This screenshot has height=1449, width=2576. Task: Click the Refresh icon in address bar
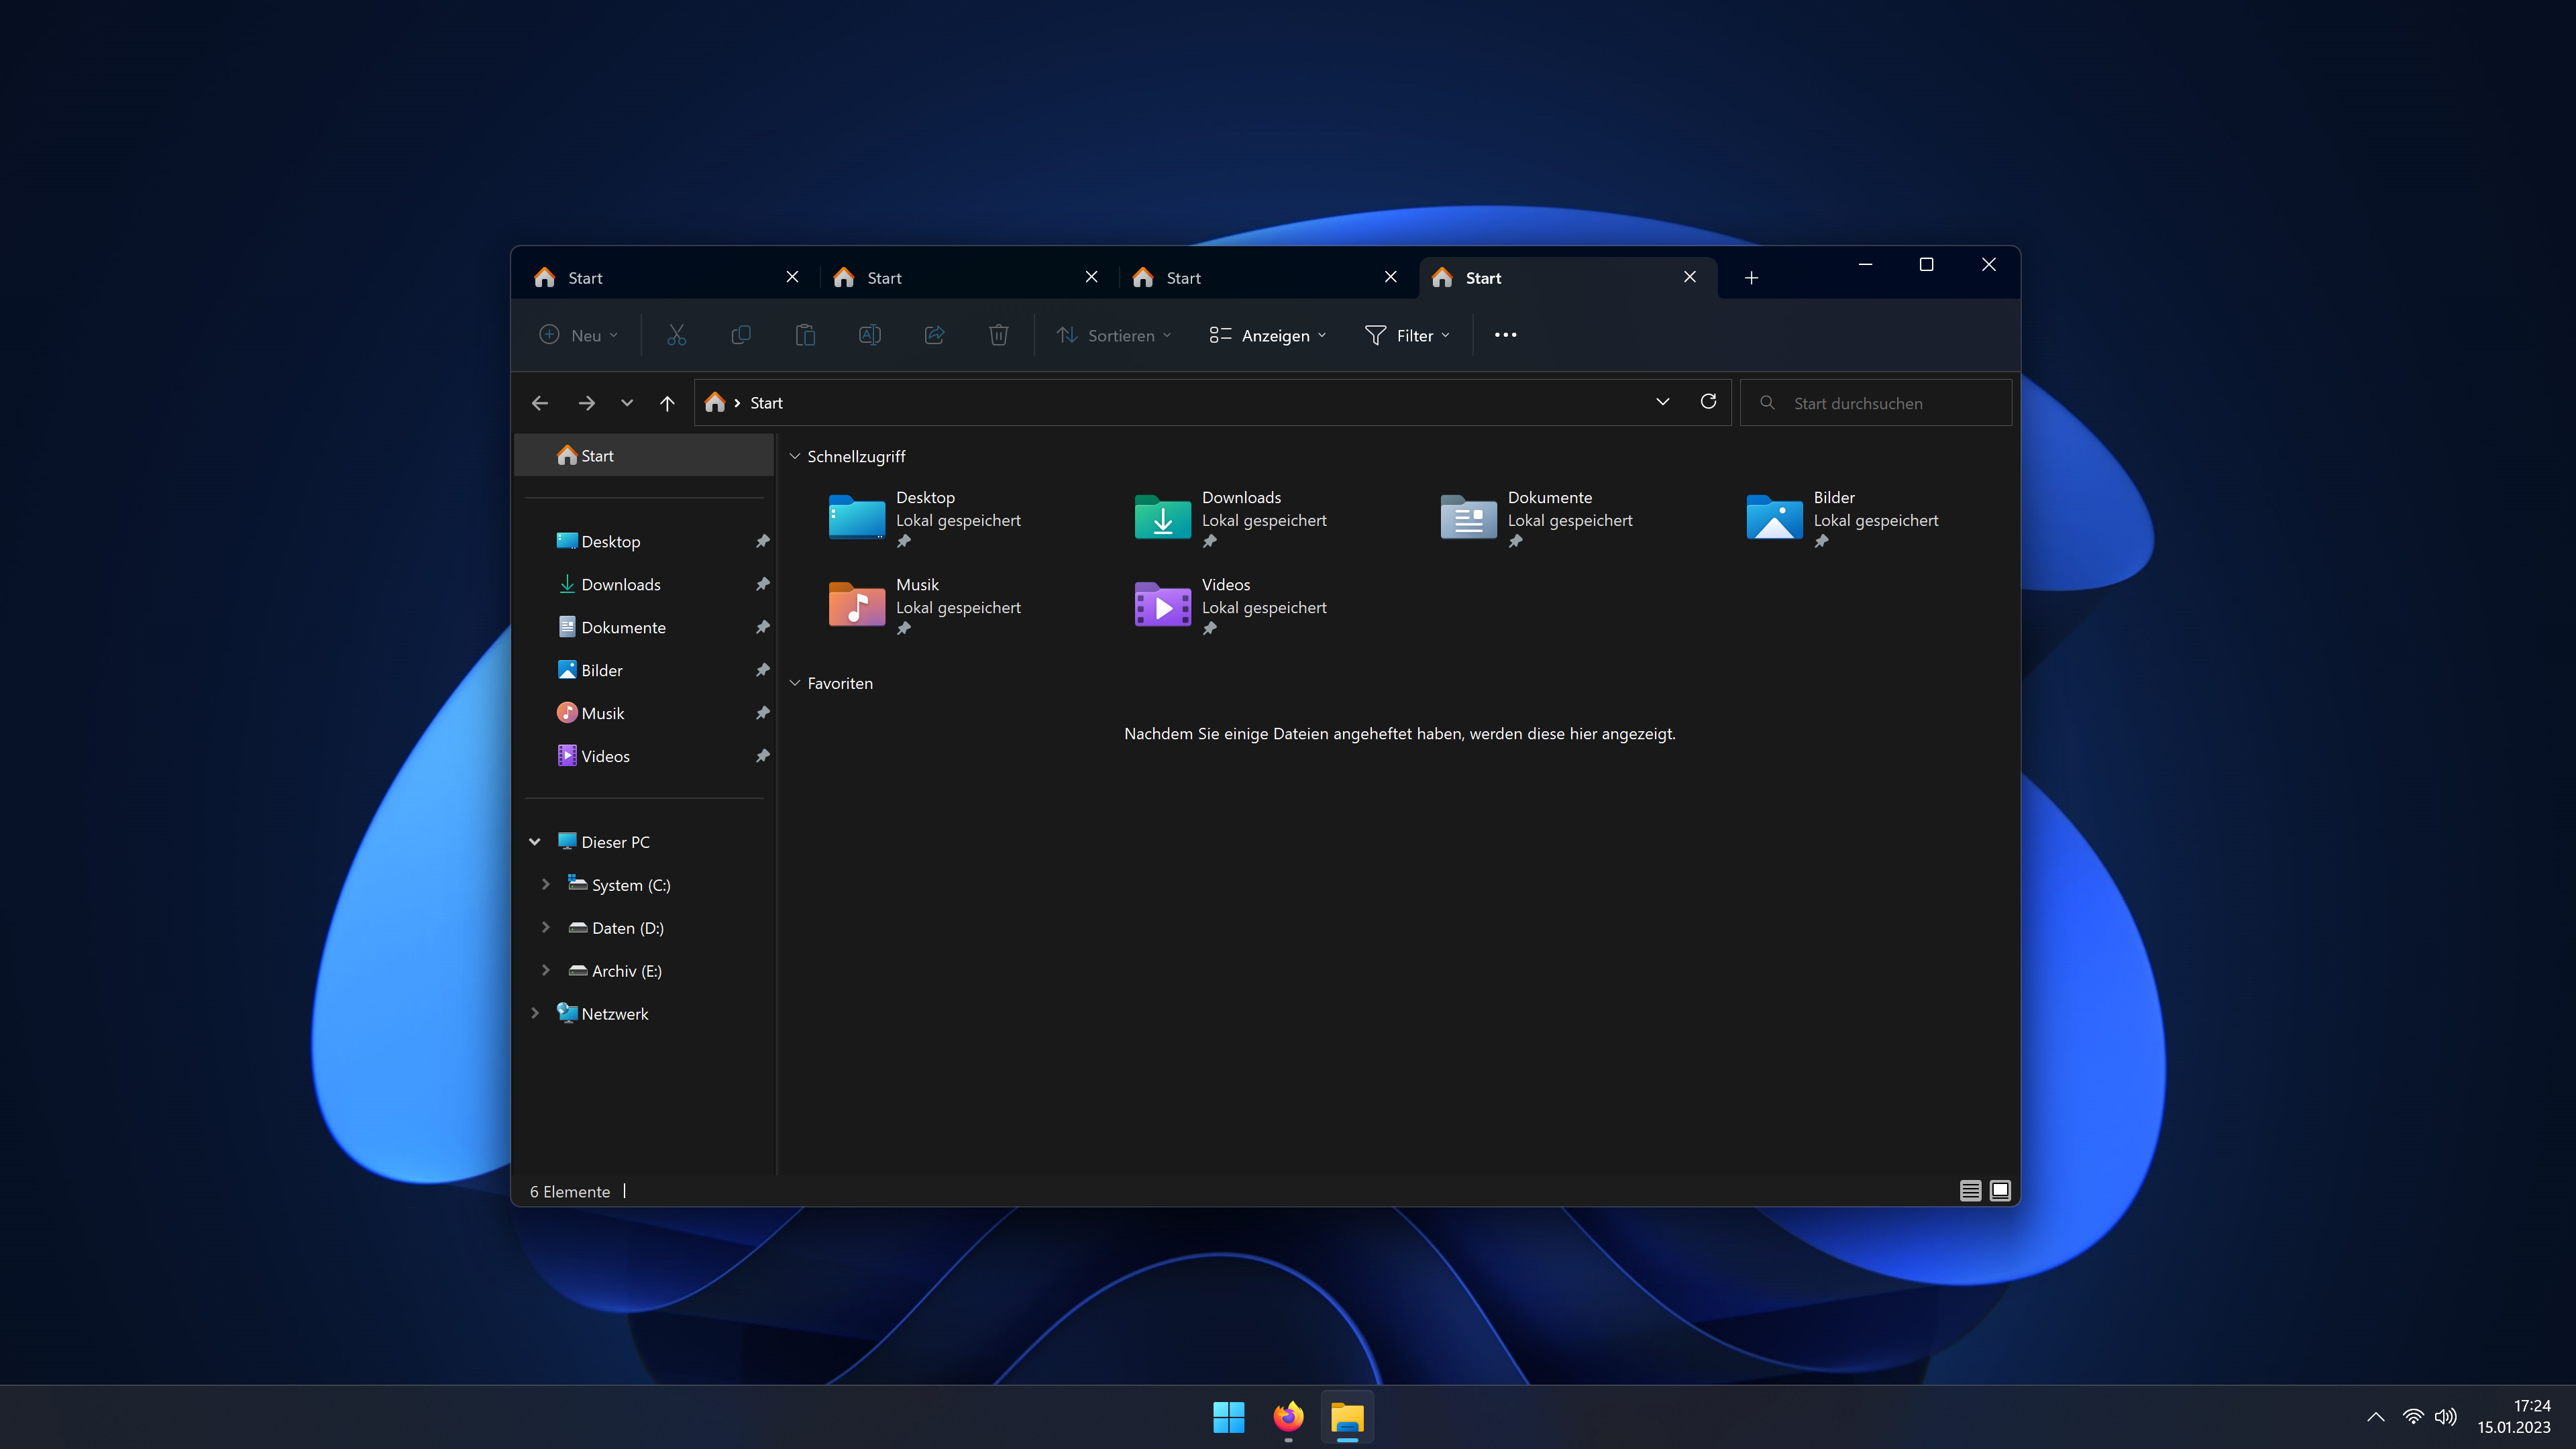click(x=1708, y=402)
